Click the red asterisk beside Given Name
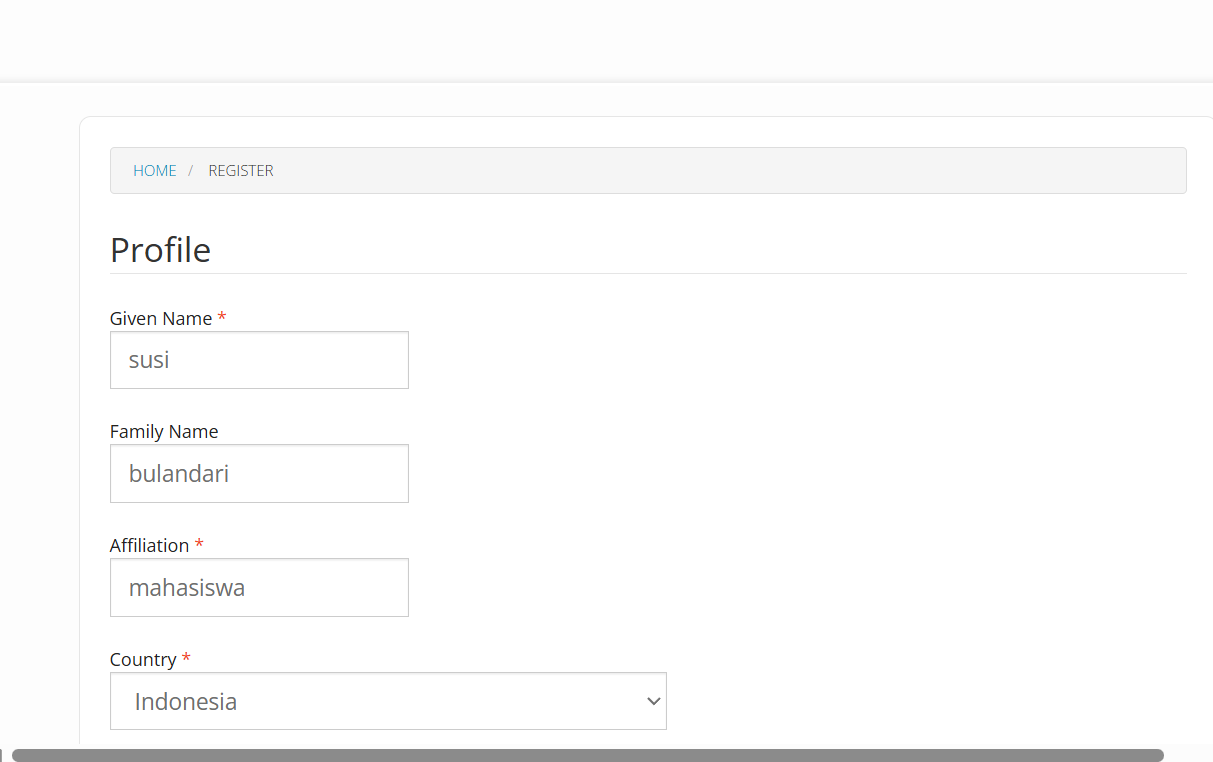 (222, 318)
